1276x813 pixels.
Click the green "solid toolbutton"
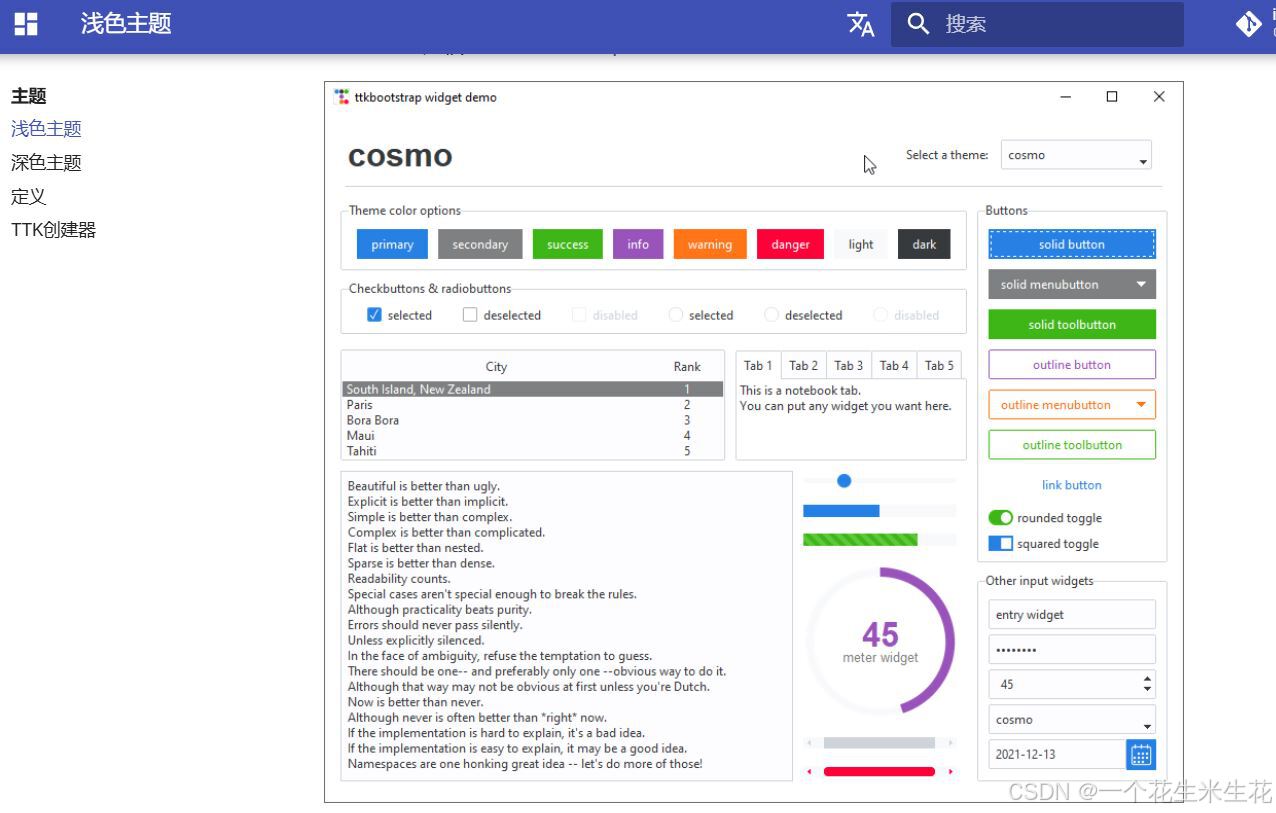1072,325
